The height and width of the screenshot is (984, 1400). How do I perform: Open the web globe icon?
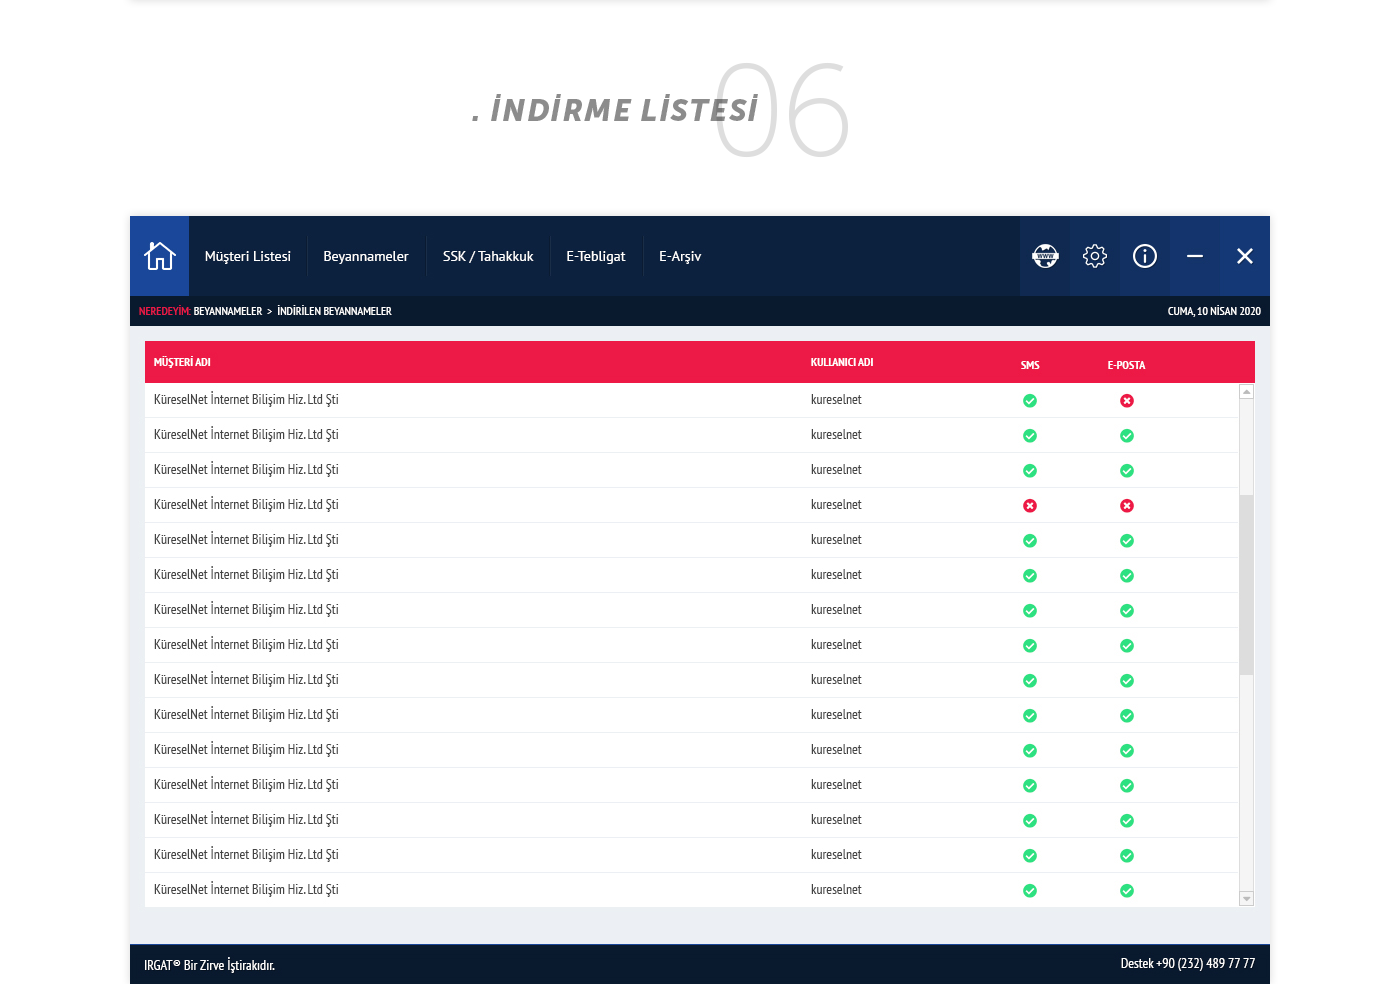click(x=1045, y=256)
